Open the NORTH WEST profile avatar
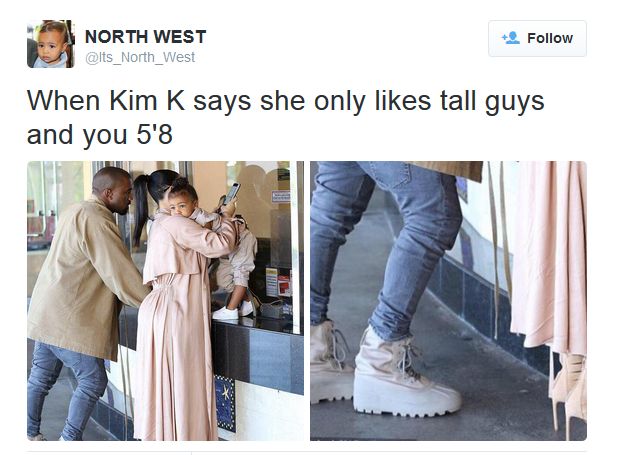Image resolution: width=619 pixels, height=455 pixels. click(x=51, y=44)
